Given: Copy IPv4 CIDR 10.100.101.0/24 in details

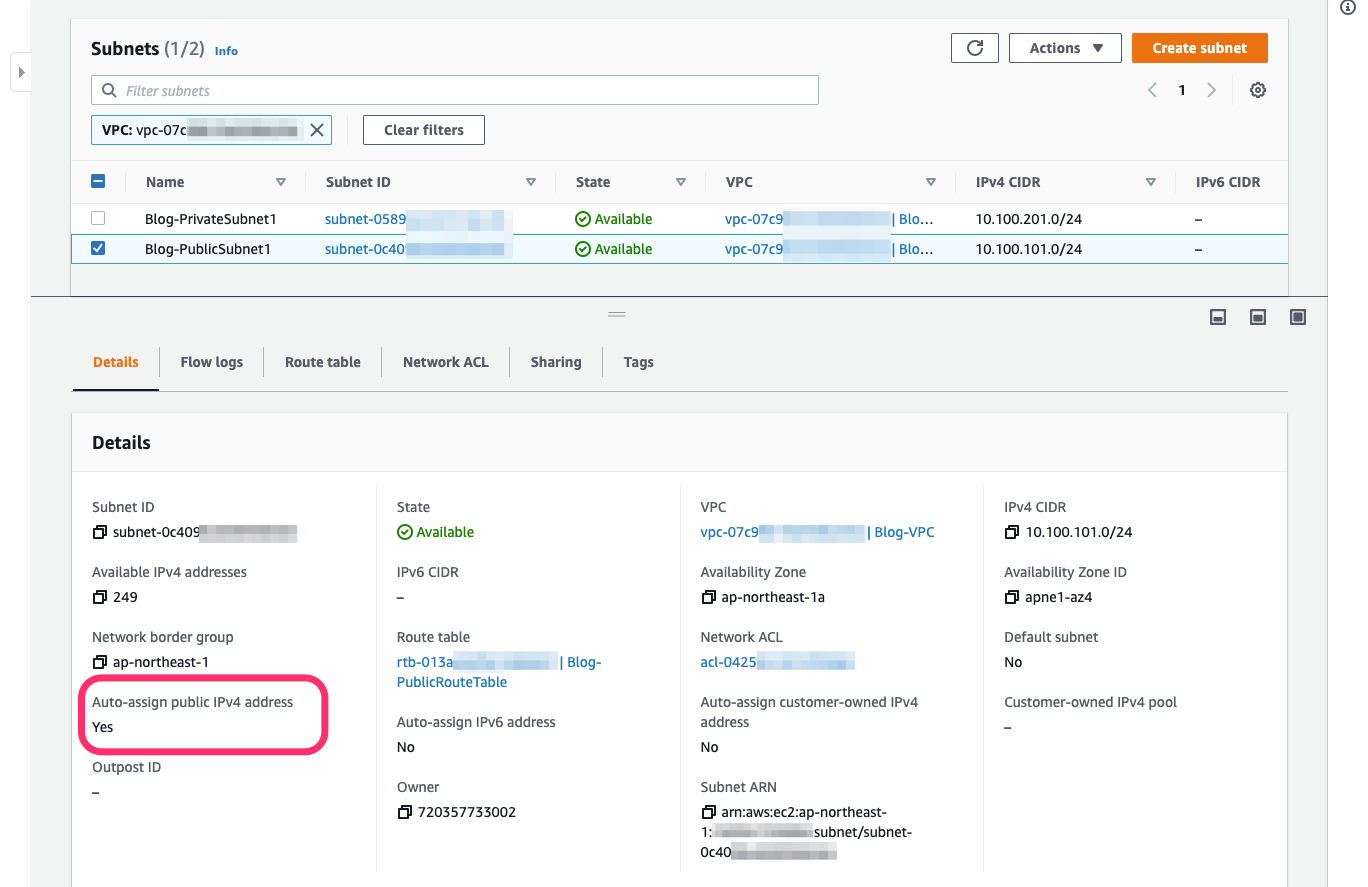Looking at the screenshot, I should coord(1012,533).
